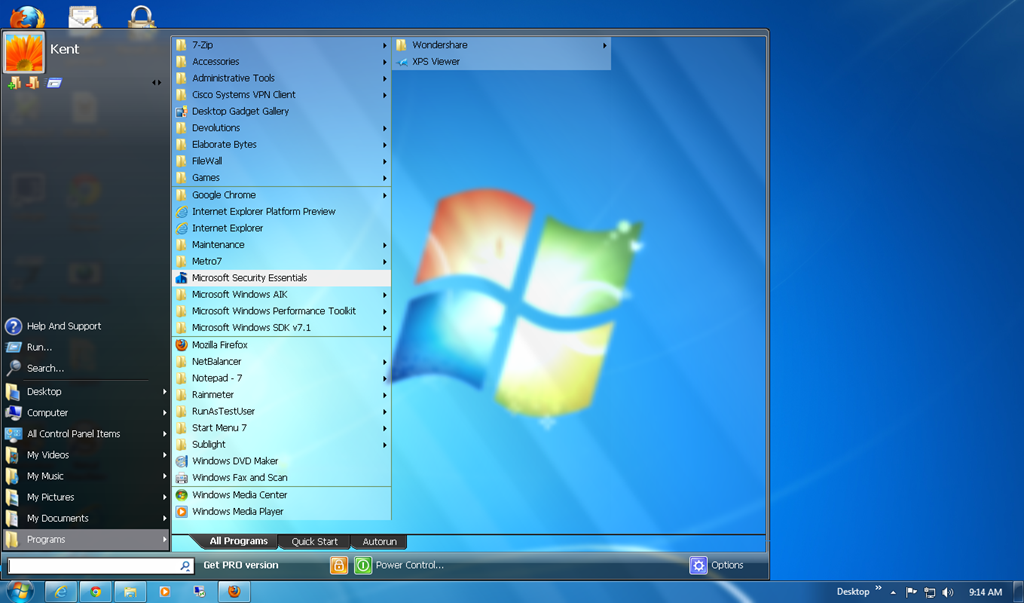Expand the Computer submenu arrow

tap(164, 412)
